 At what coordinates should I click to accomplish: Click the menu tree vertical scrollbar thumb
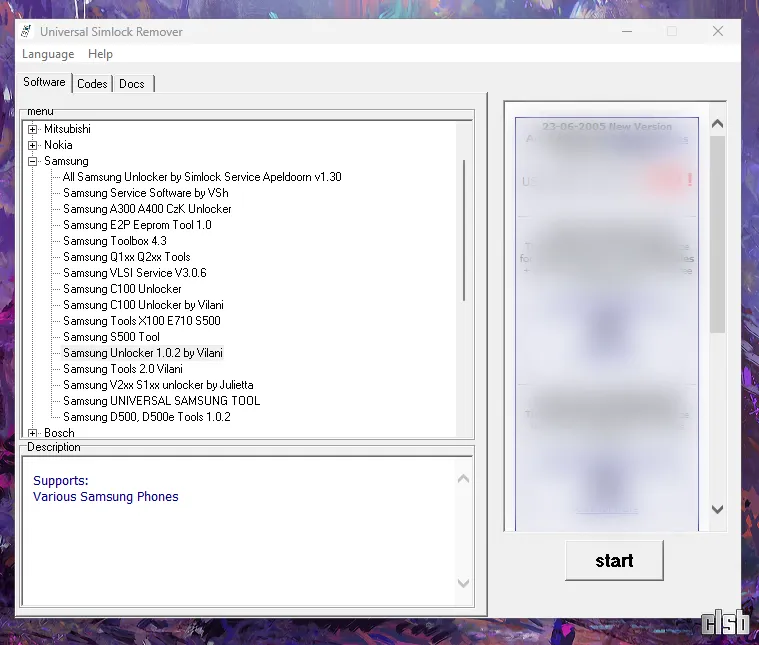tap(464, 230)
